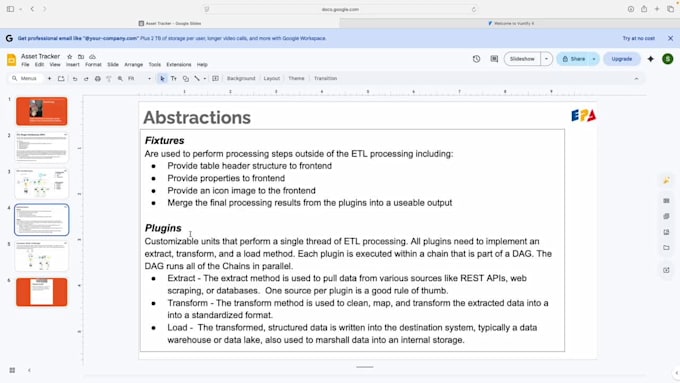The image size is (680, 383).
Task: Open the green account avatar
Action: click(668, 59)
